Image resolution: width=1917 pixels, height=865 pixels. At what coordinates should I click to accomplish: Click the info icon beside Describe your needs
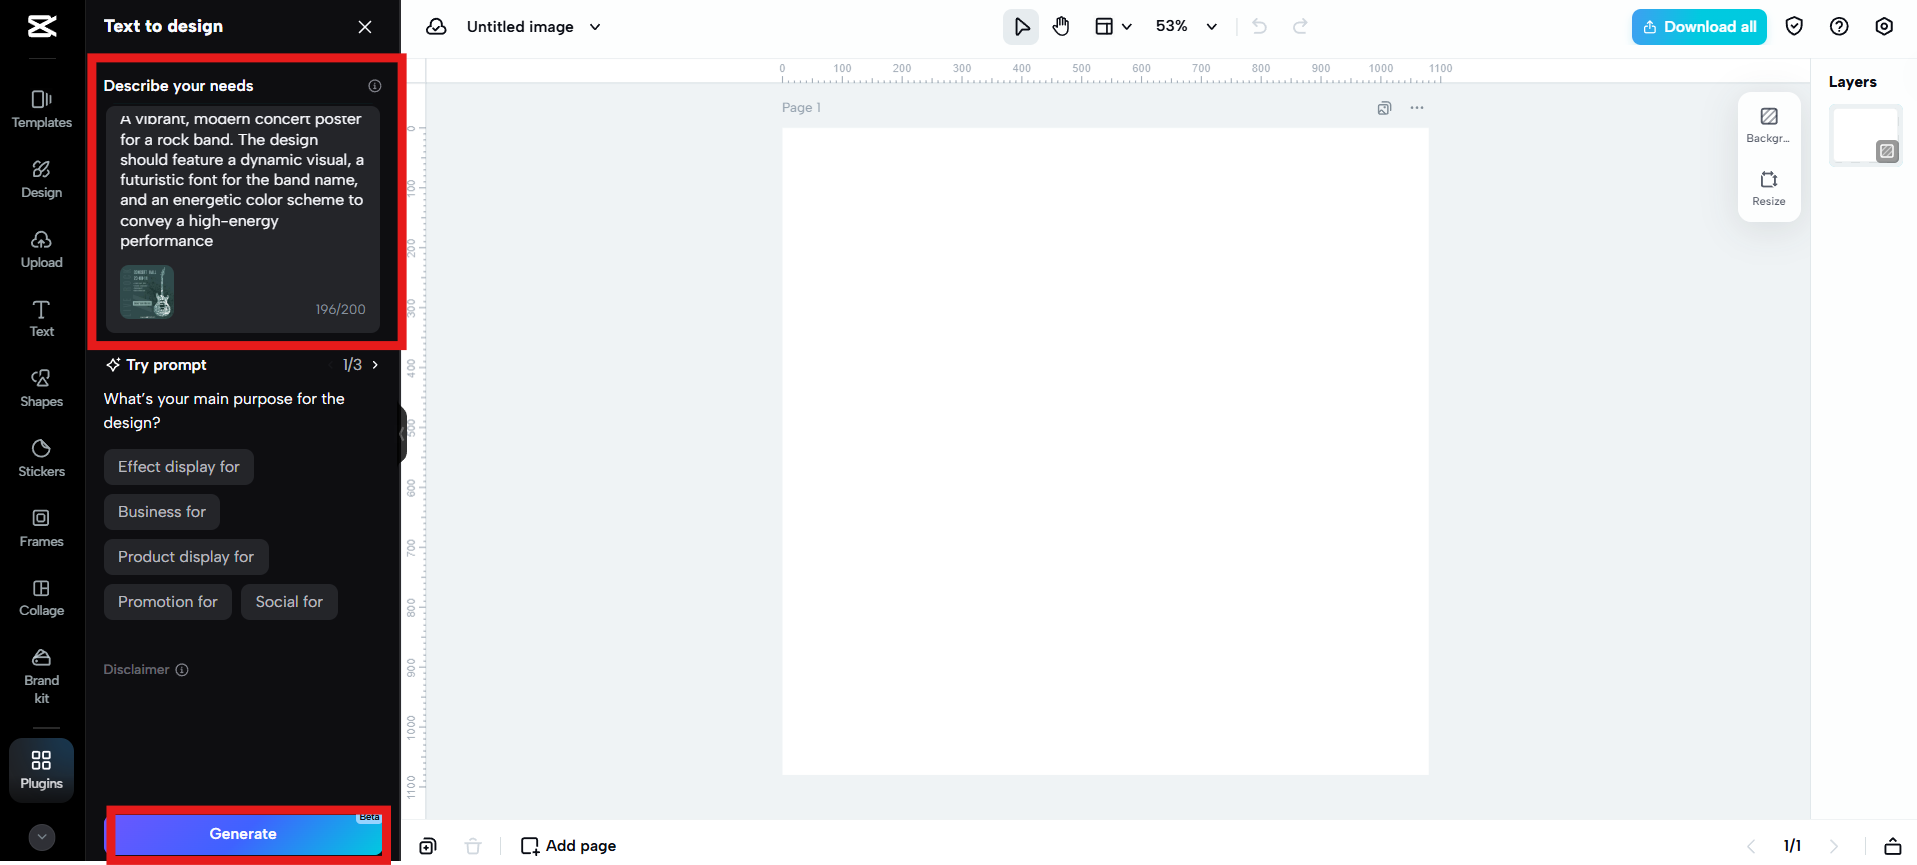375,86
